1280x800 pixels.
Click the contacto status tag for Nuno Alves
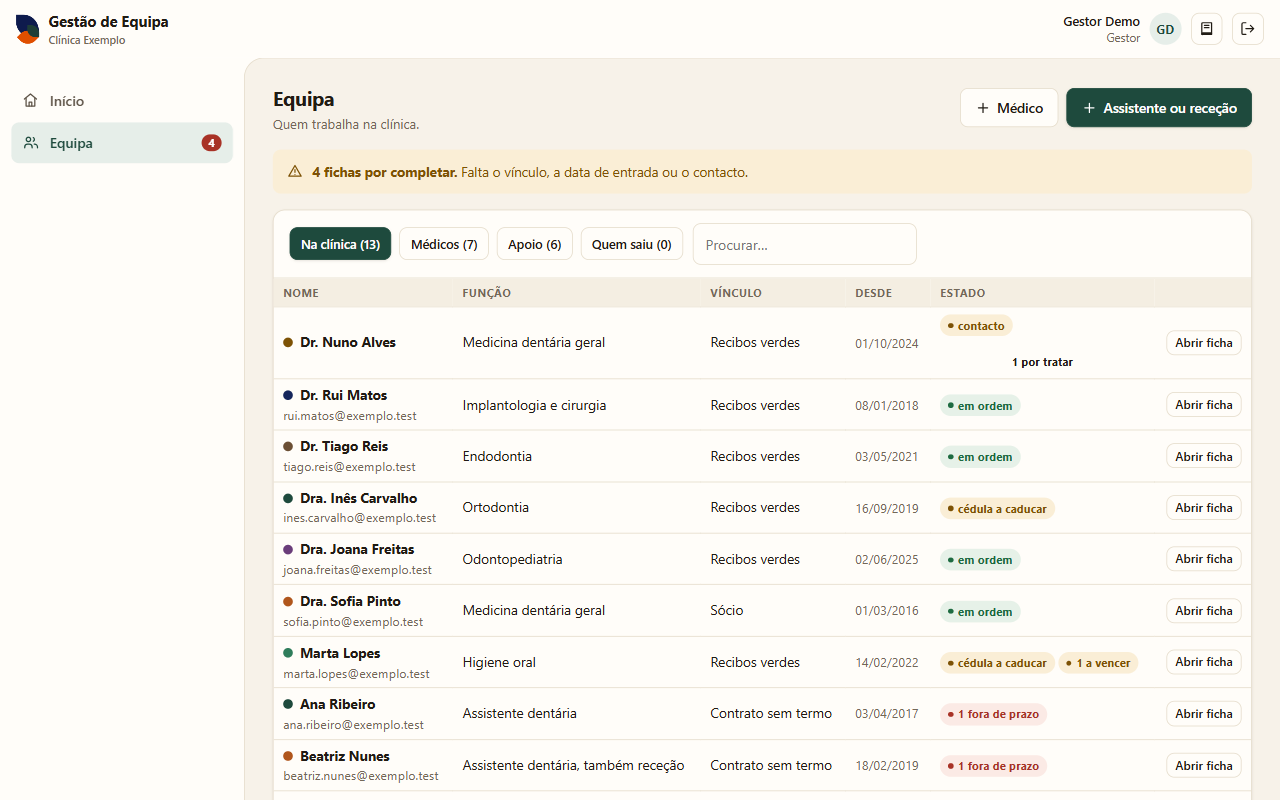click(976, 326)
